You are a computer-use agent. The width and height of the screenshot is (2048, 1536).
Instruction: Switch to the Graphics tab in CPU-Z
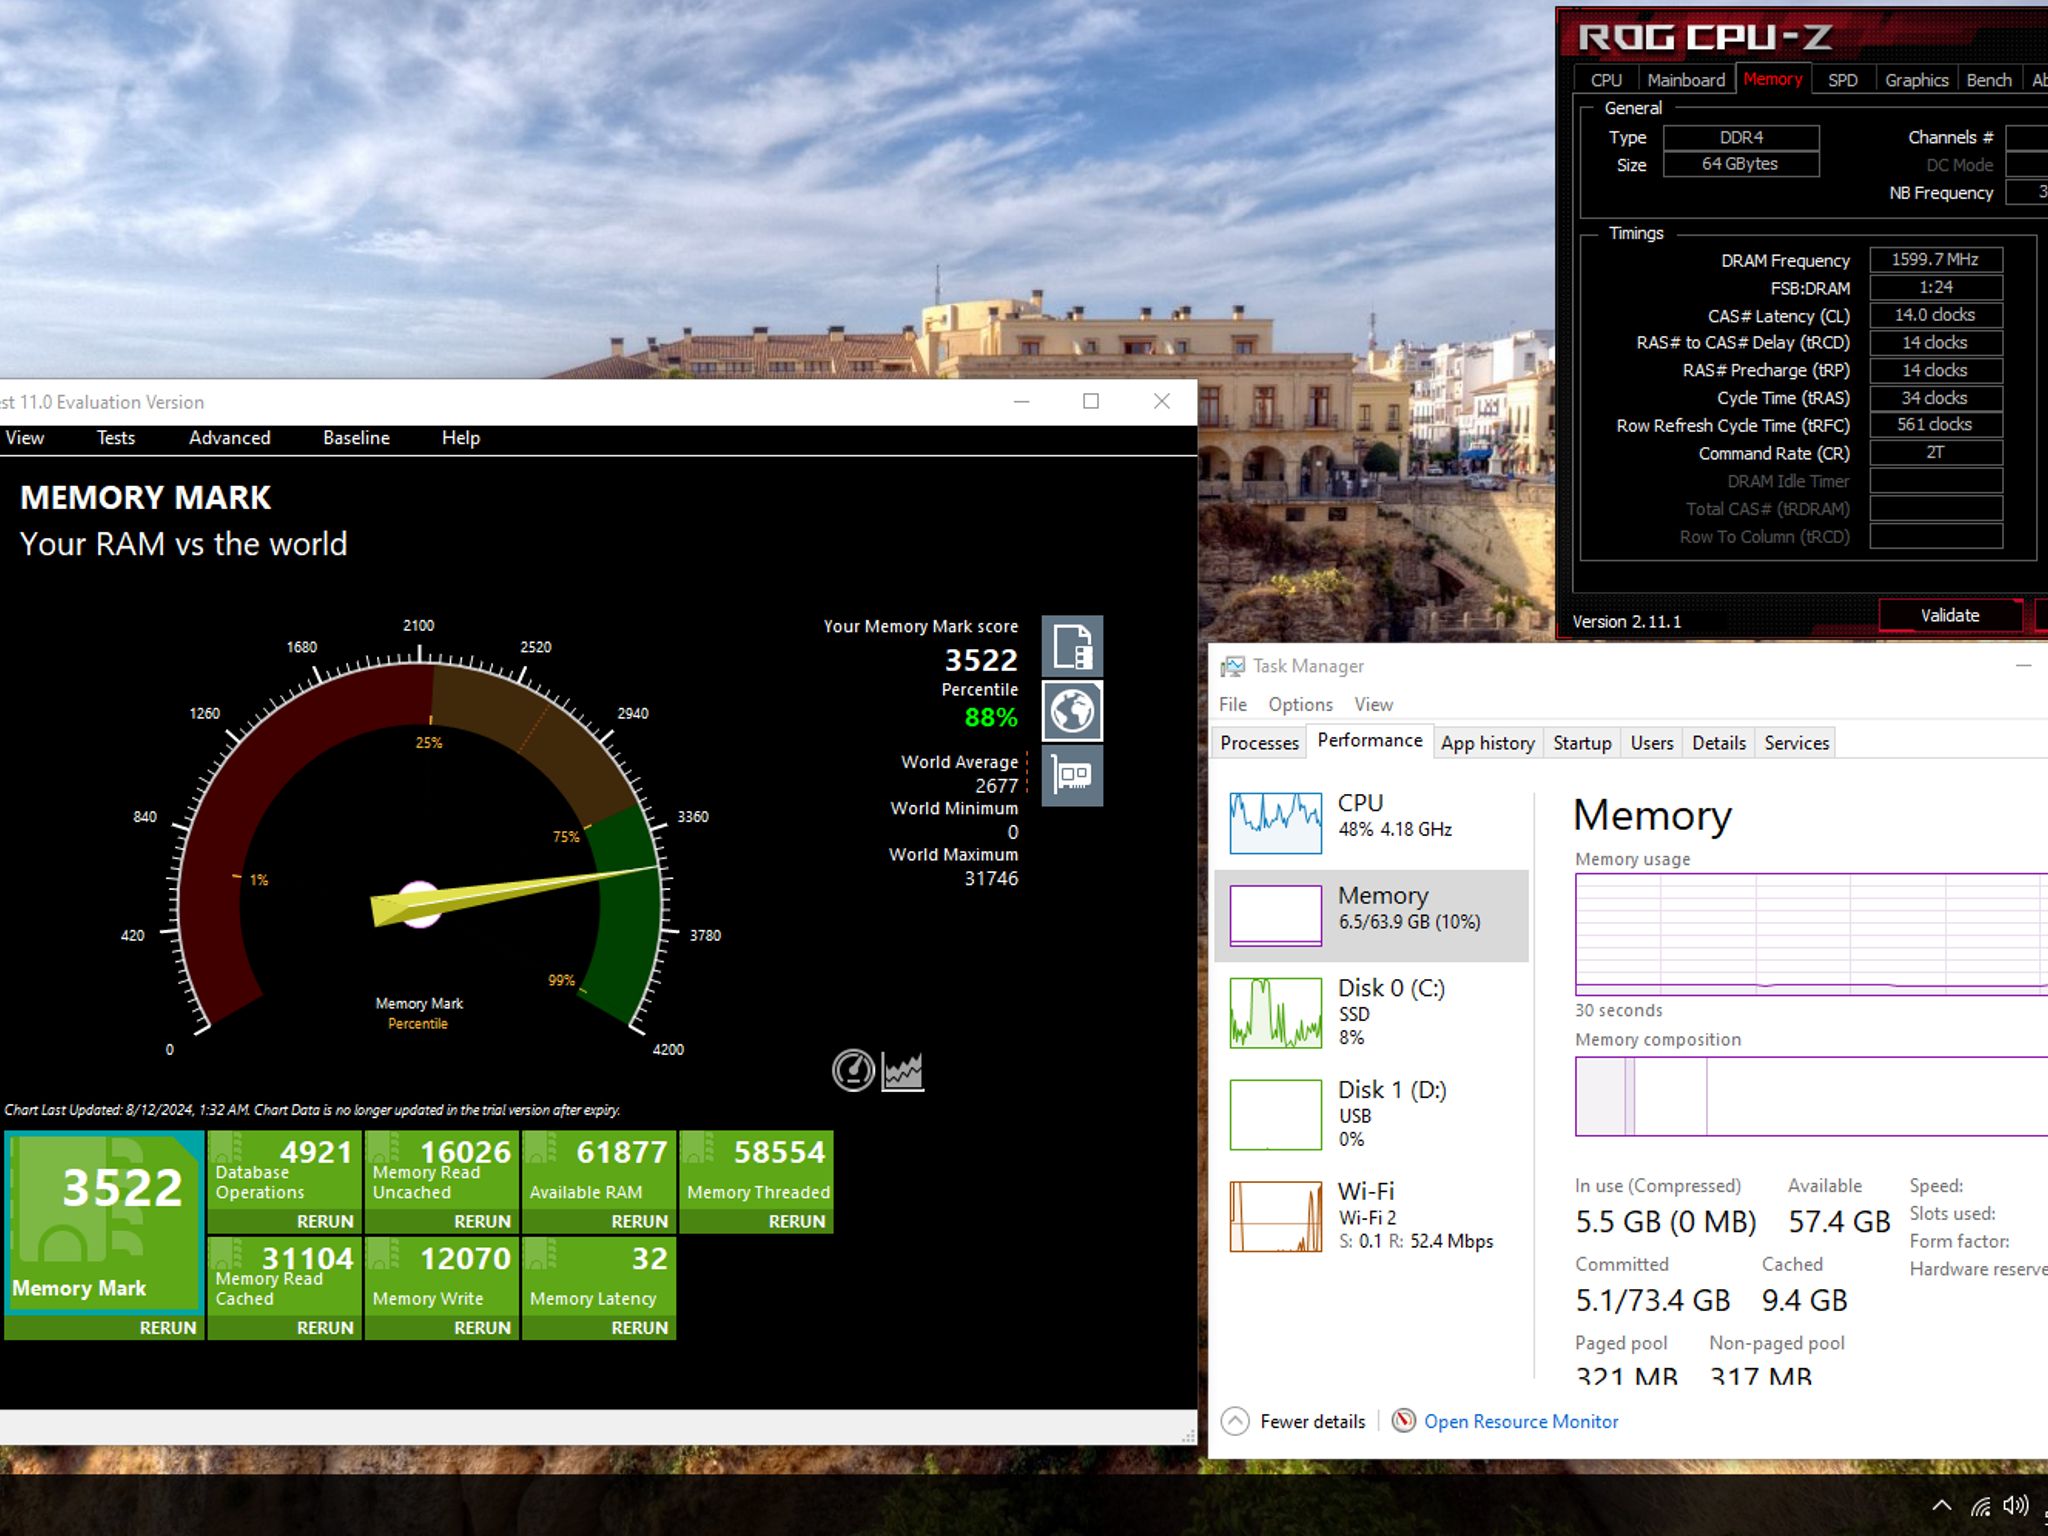1916,80
